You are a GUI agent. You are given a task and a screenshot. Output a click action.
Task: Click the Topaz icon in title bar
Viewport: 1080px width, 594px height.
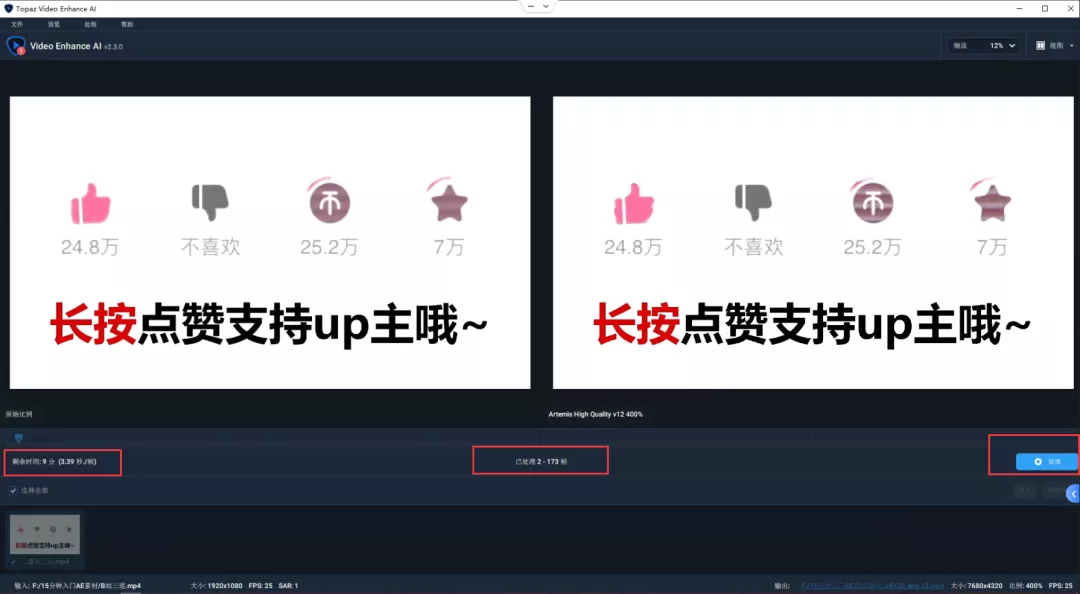tap(9, 8)
